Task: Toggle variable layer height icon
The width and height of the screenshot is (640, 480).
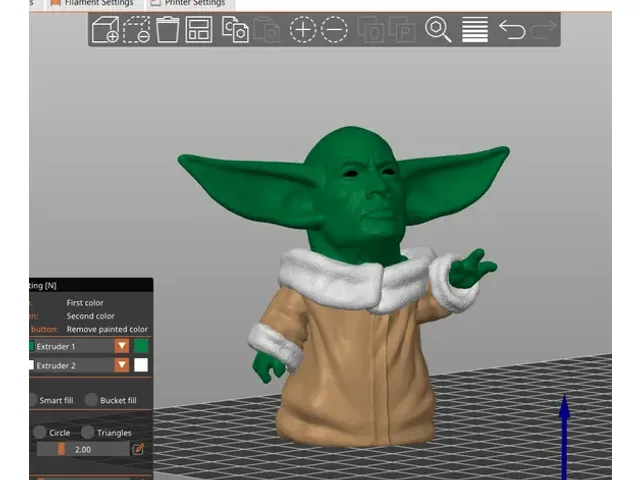Action: [x=475, y=29]
